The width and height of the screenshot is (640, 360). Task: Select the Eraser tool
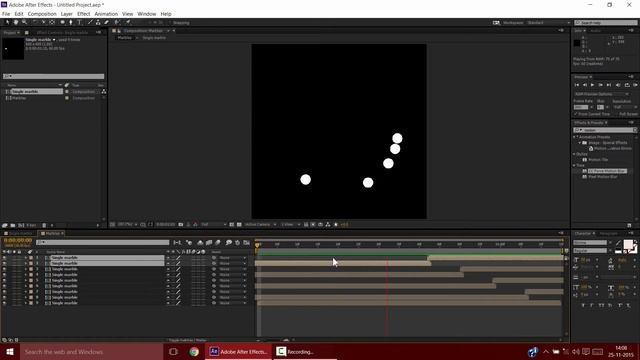tap(107, 22)
